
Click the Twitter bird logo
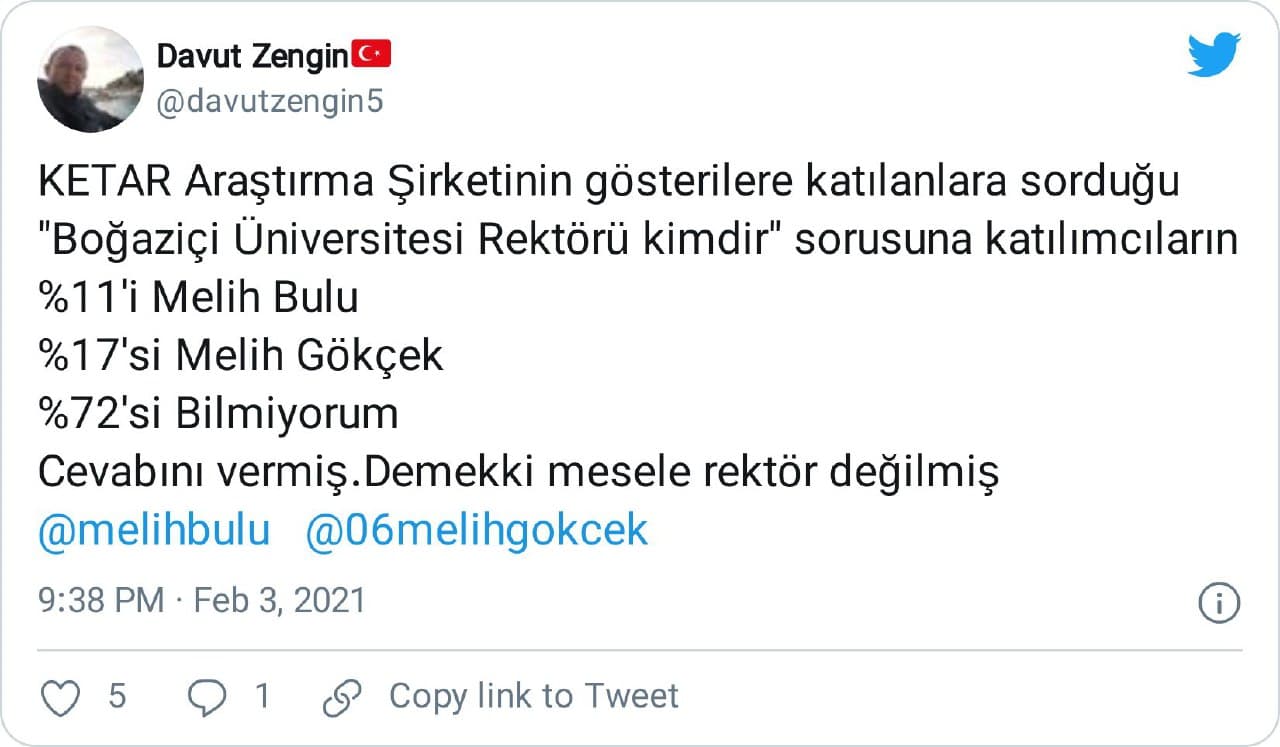[x=1214, y=54]
